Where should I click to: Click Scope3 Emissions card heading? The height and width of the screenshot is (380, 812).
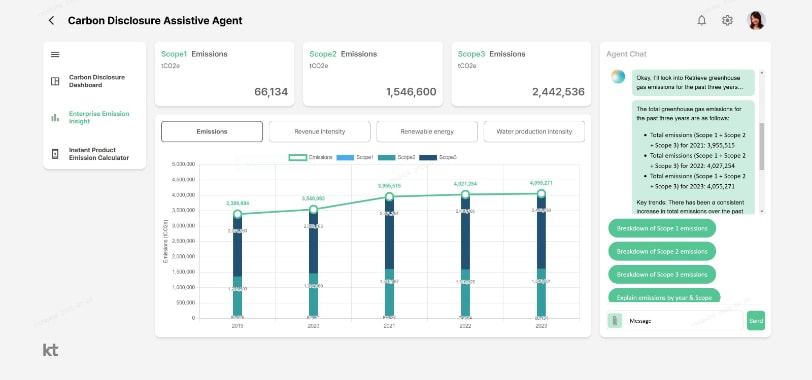tap(491, 54)
